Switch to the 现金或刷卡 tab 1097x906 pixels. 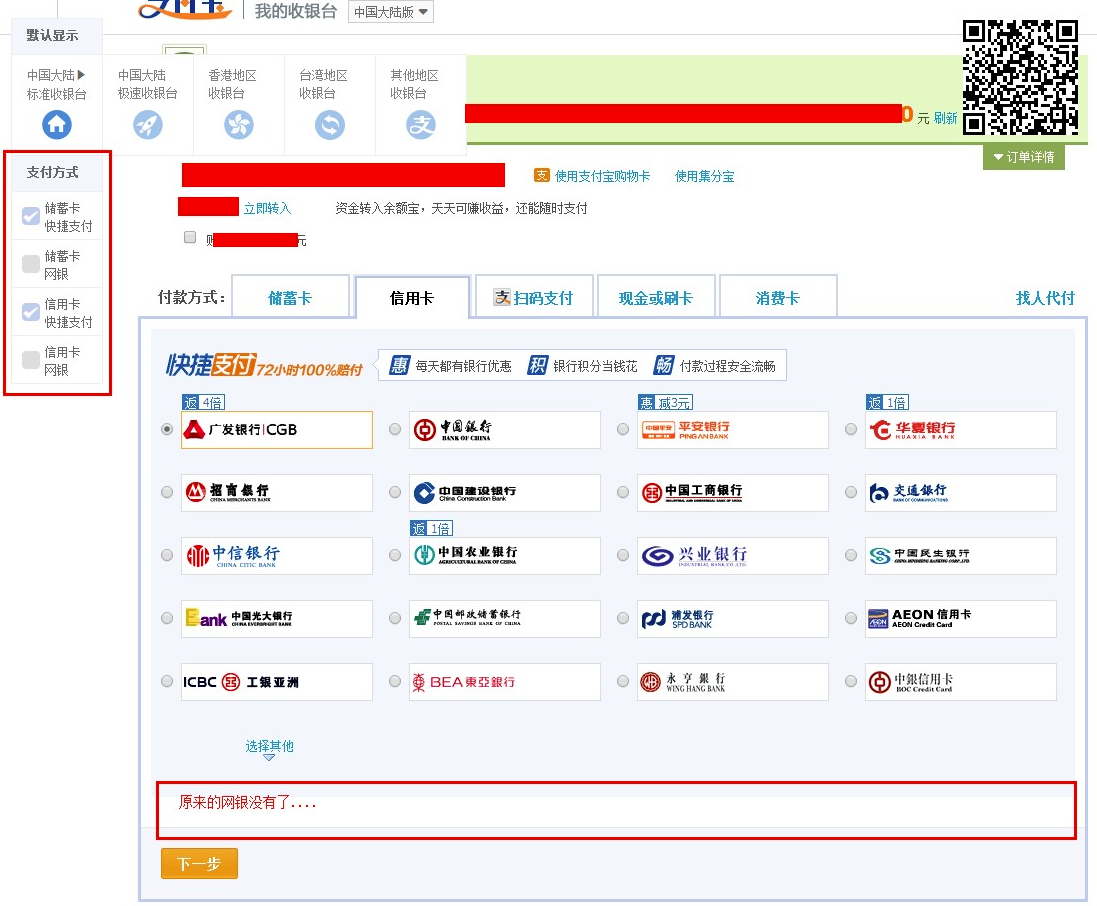pos(656,297)
